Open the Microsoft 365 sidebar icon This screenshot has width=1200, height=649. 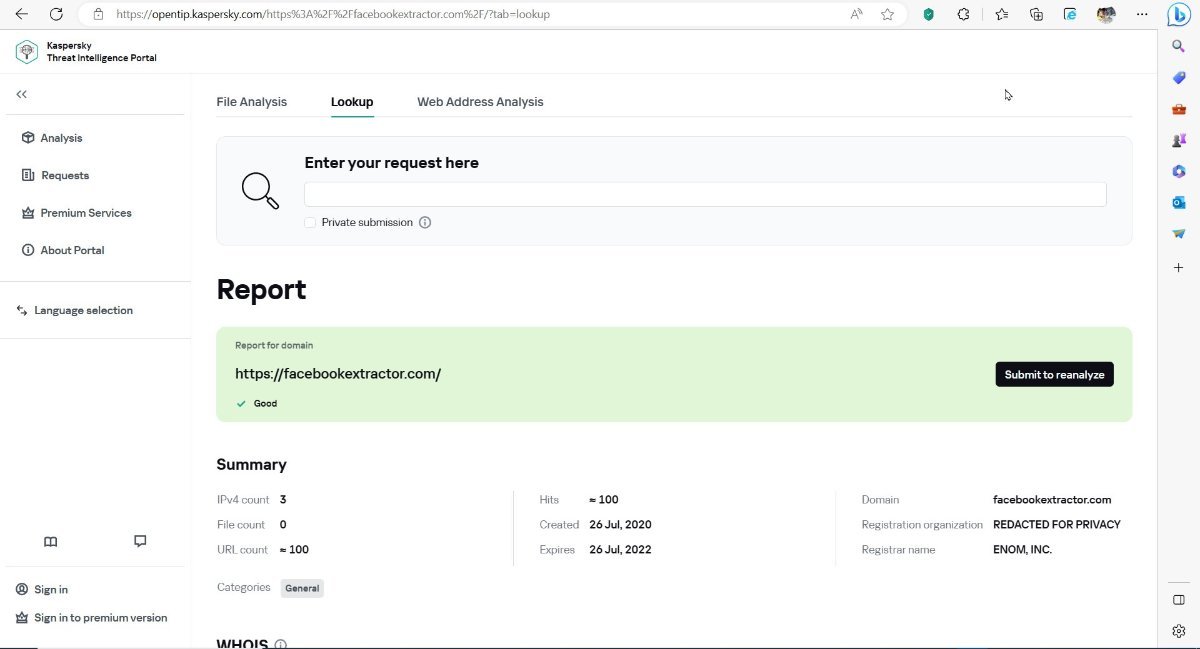tap(1179, 171)
